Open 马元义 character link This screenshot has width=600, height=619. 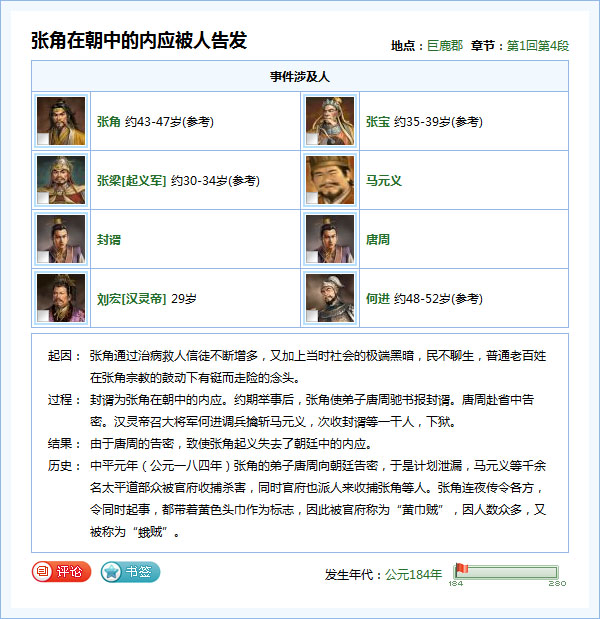click(384, 181)
